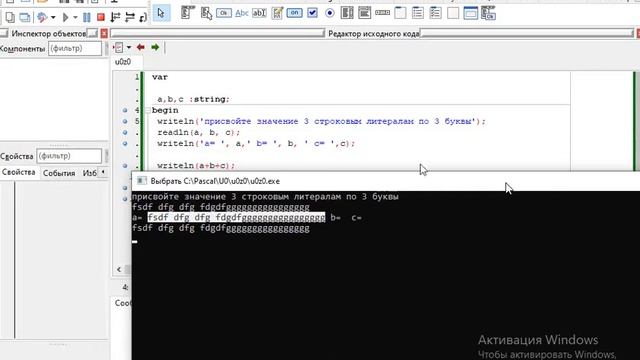
Task: Open the console window system menu icon
Action: 141,181
